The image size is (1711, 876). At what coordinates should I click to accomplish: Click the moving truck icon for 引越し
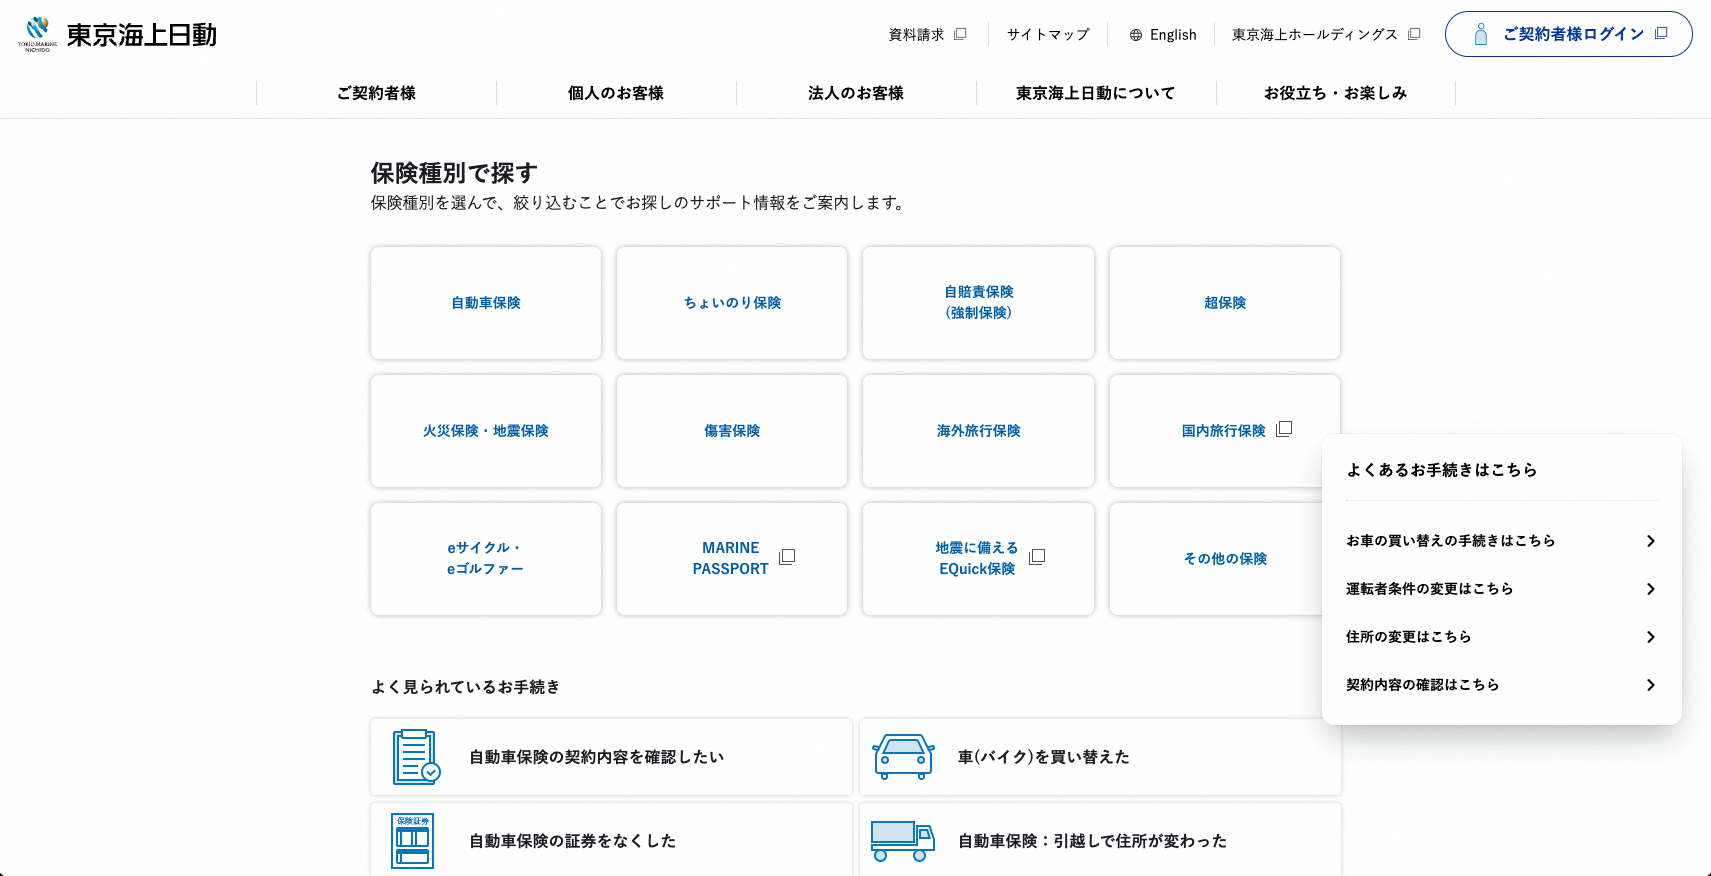pyautogui.click(x=903, y=841)
